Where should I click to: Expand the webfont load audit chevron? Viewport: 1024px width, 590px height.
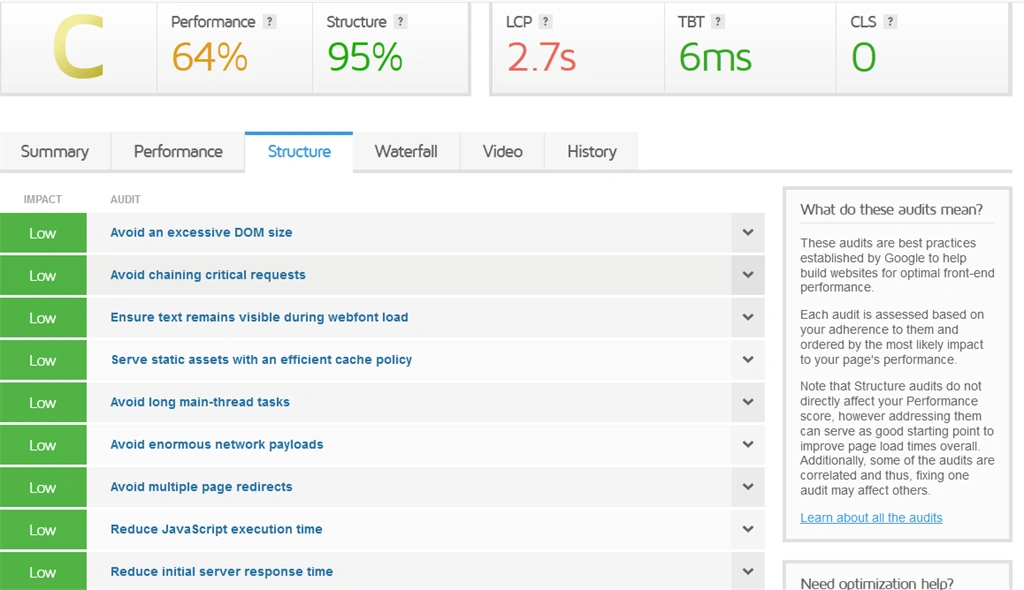[748, 318]
